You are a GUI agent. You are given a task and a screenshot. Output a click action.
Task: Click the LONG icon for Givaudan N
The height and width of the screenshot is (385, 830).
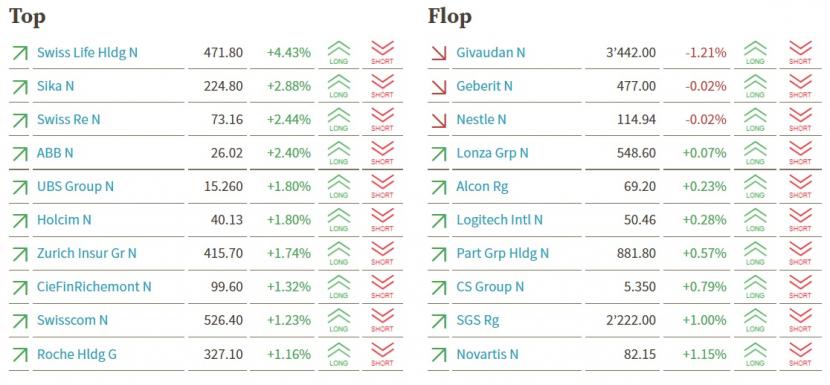755,53
